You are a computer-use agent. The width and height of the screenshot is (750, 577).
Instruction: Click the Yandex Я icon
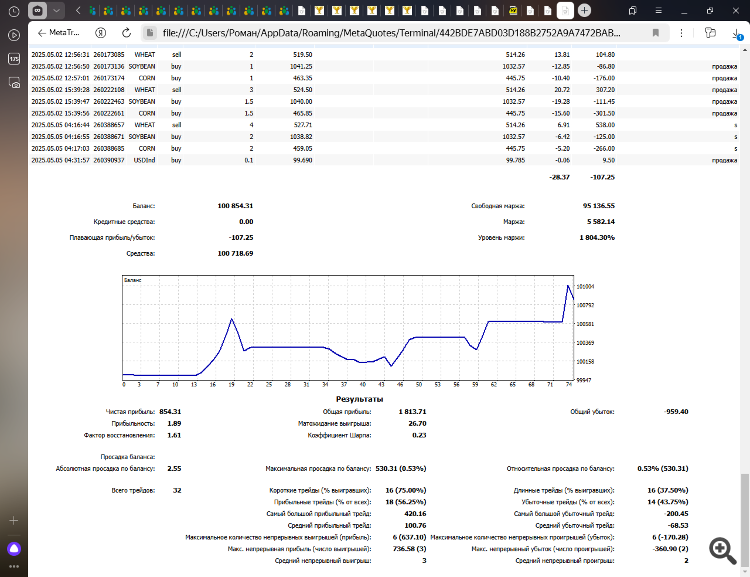pyautogui.click(x=100, y=33)
